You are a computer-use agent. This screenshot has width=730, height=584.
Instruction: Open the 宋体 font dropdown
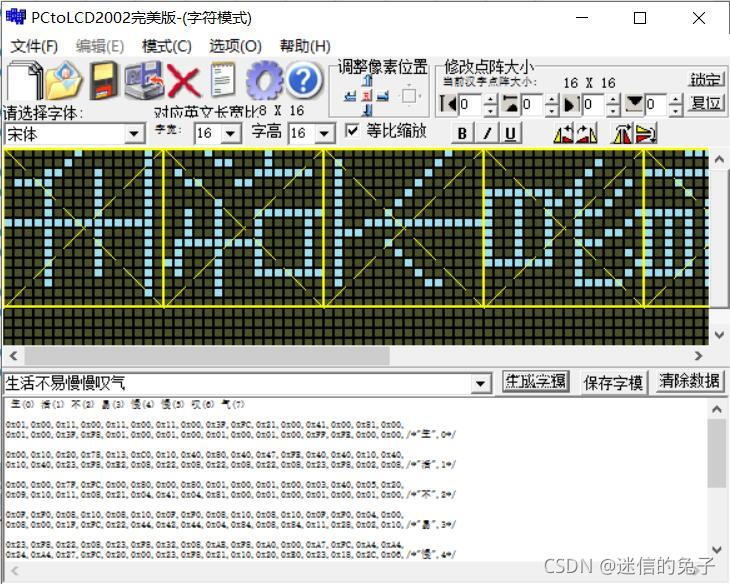tap(134, 134)
